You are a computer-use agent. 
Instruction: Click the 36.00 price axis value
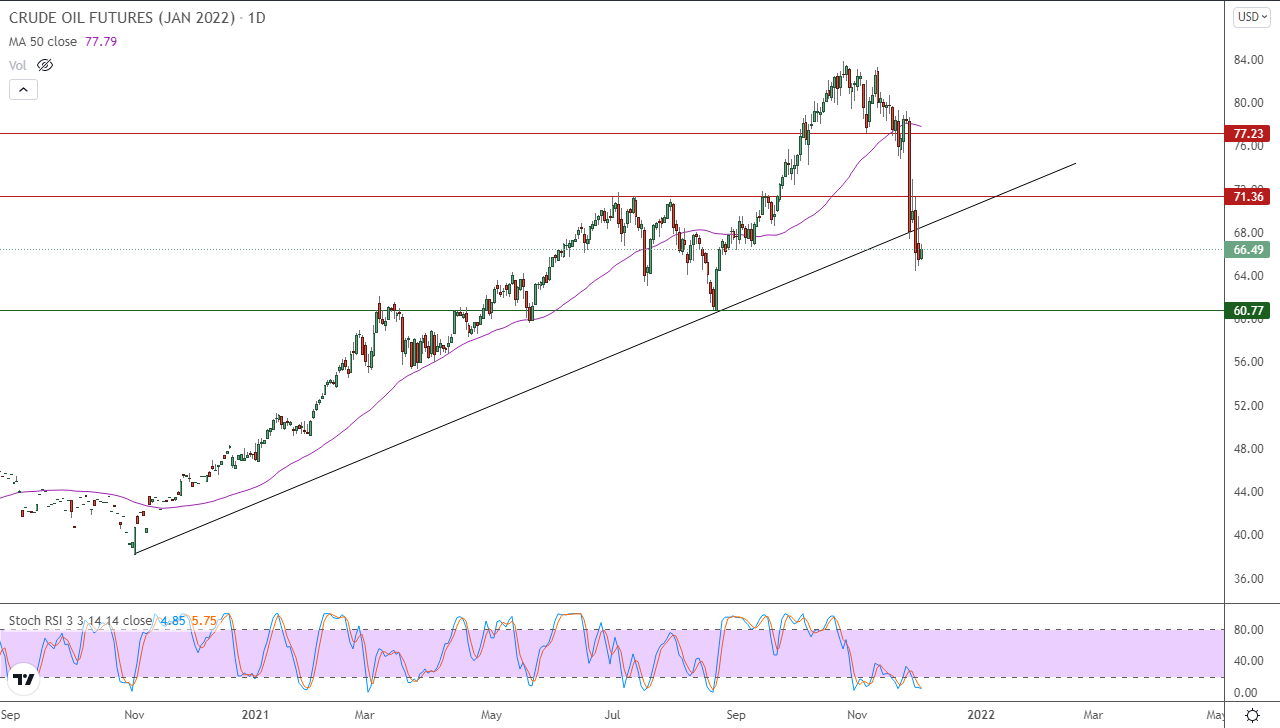(1247, 578)
